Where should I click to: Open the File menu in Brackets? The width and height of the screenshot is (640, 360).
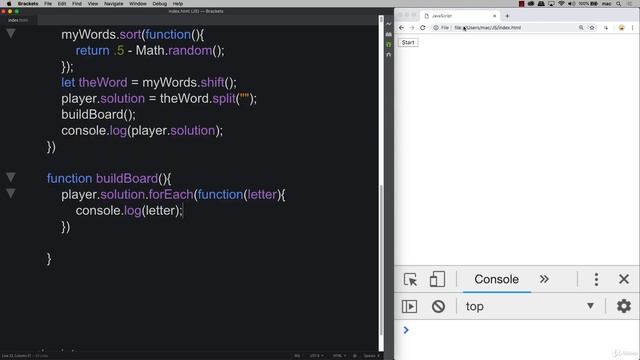point(48,3)
